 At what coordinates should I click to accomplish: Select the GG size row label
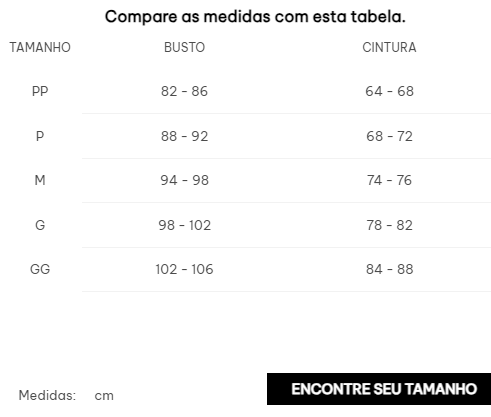(40, 269)
